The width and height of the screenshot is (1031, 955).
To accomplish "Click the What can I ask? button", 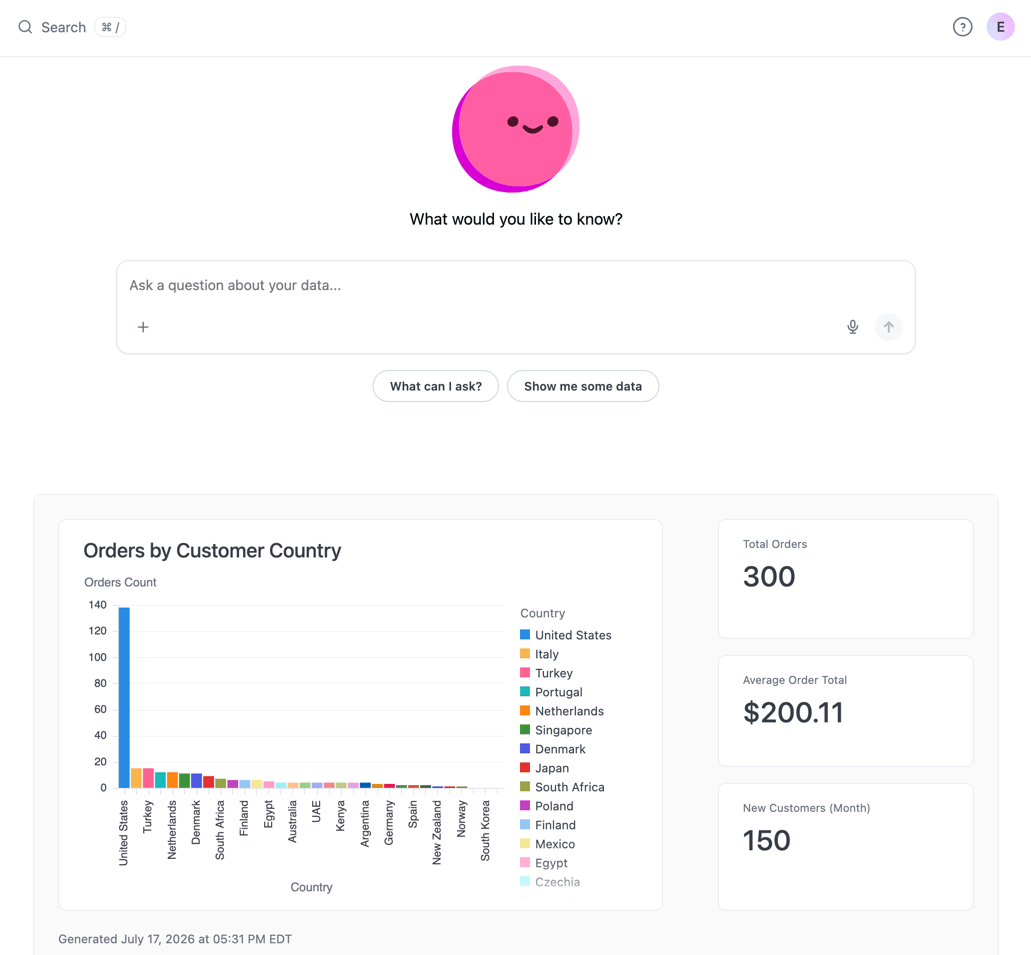I will 435,386.
